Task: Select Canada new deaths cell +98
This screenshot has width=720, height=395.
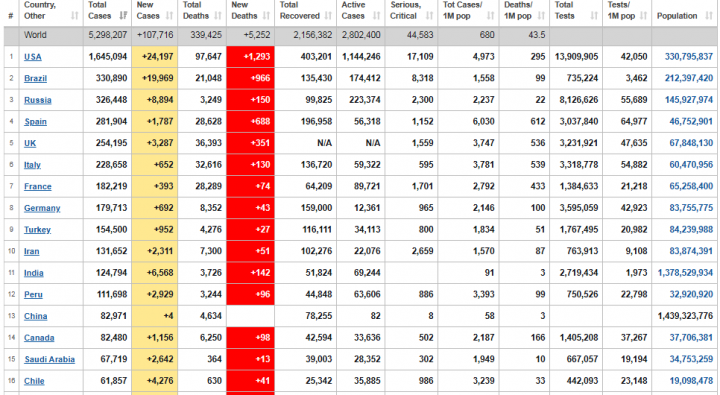Action: click(250, 338)
